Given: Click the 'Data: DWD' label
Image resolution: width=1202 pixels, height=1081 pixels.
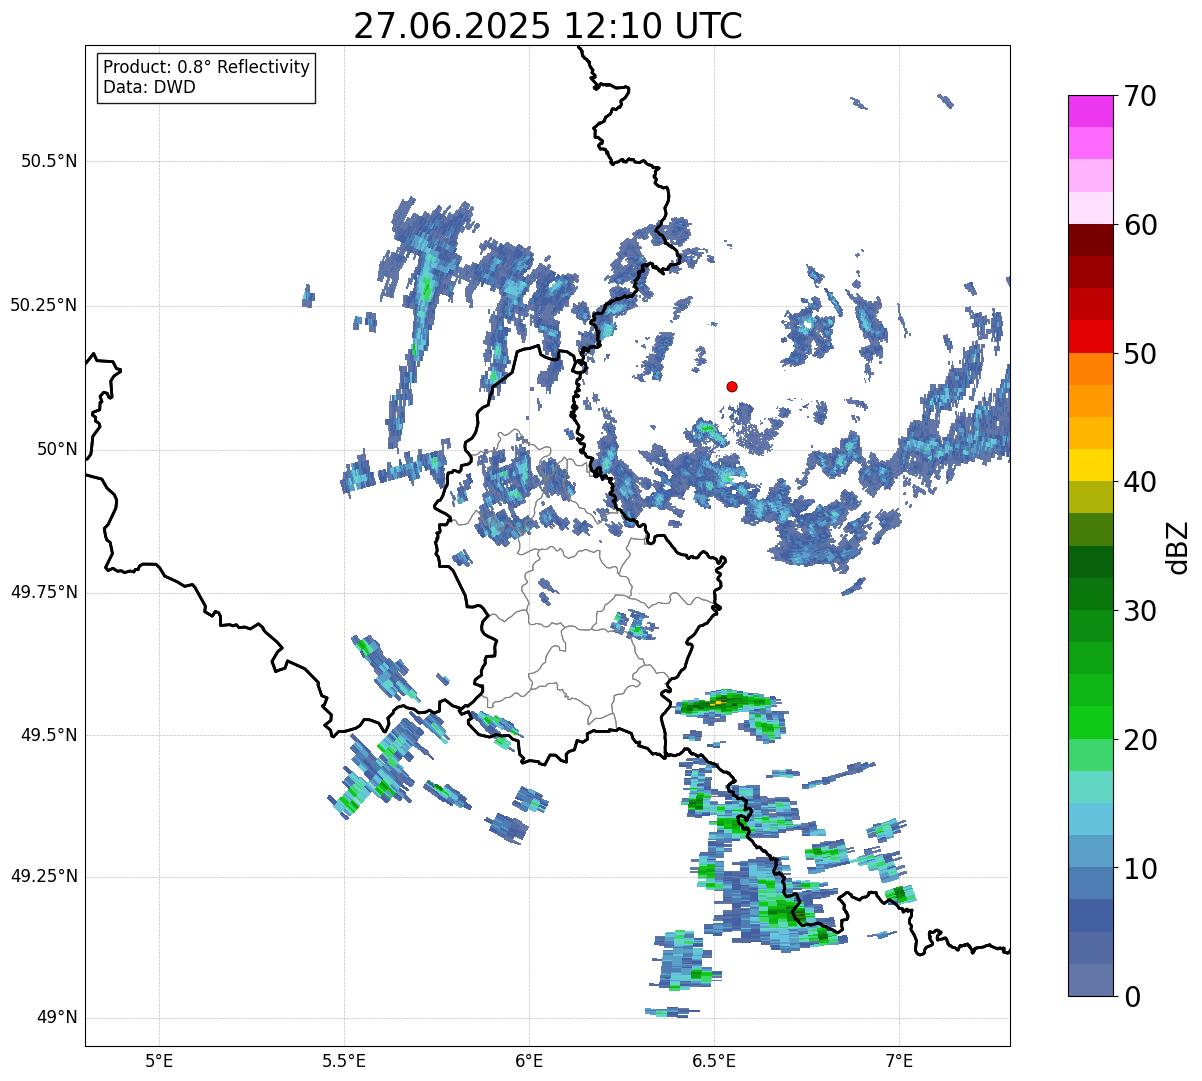Looking at the screenshot, I should (x=149, y=87).
